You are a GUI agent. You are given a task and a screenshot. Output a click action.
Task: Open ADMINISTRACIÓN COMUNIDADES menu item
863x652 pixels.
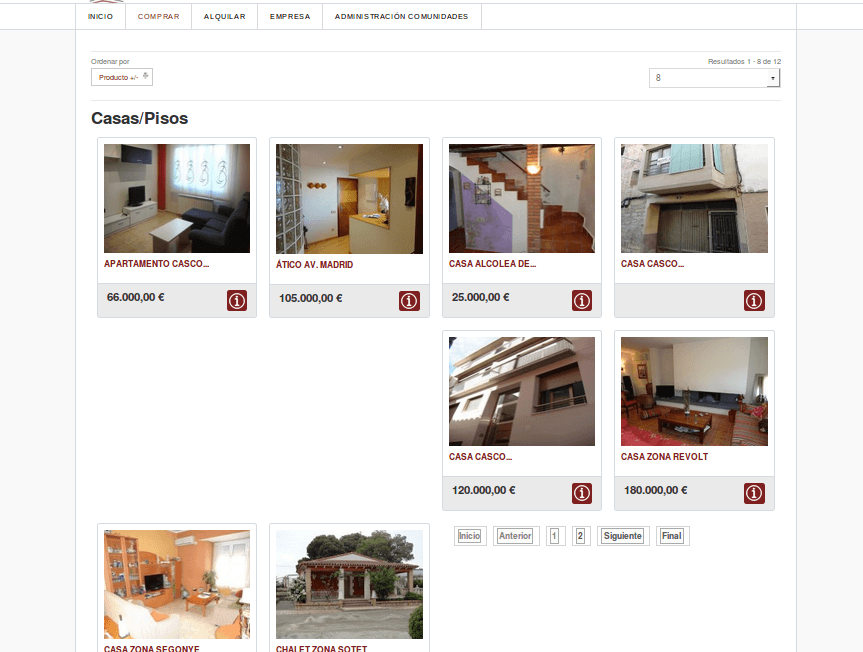tap(401, 17)
